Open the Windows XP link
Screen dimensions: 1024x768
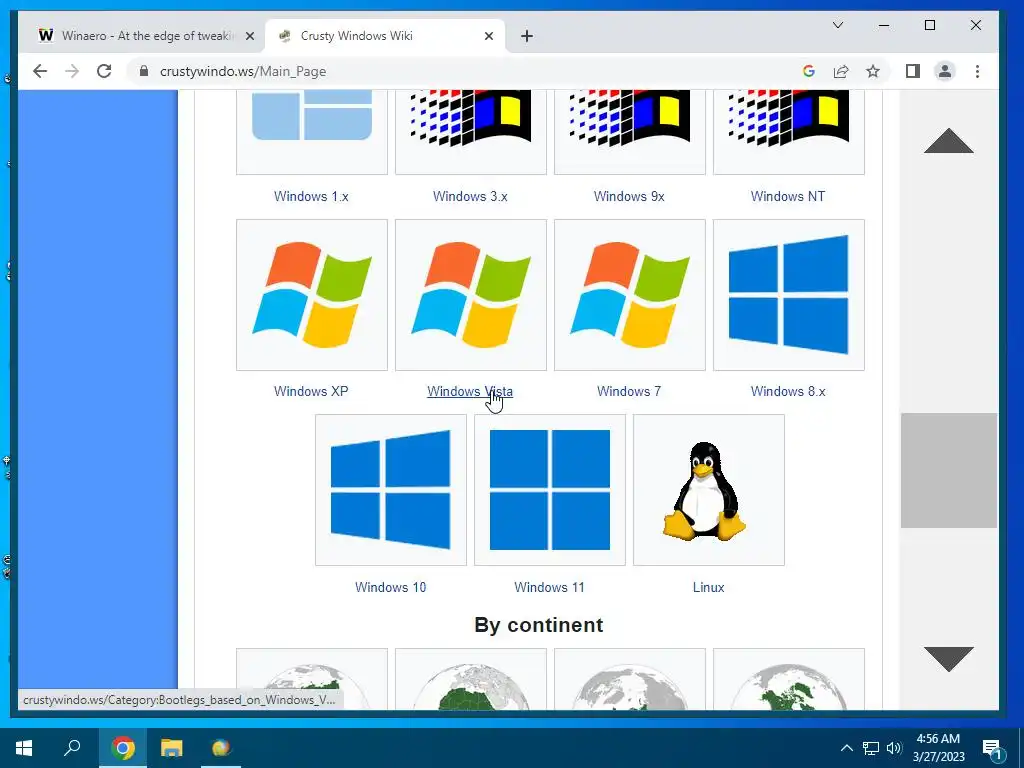click(311, 391)
